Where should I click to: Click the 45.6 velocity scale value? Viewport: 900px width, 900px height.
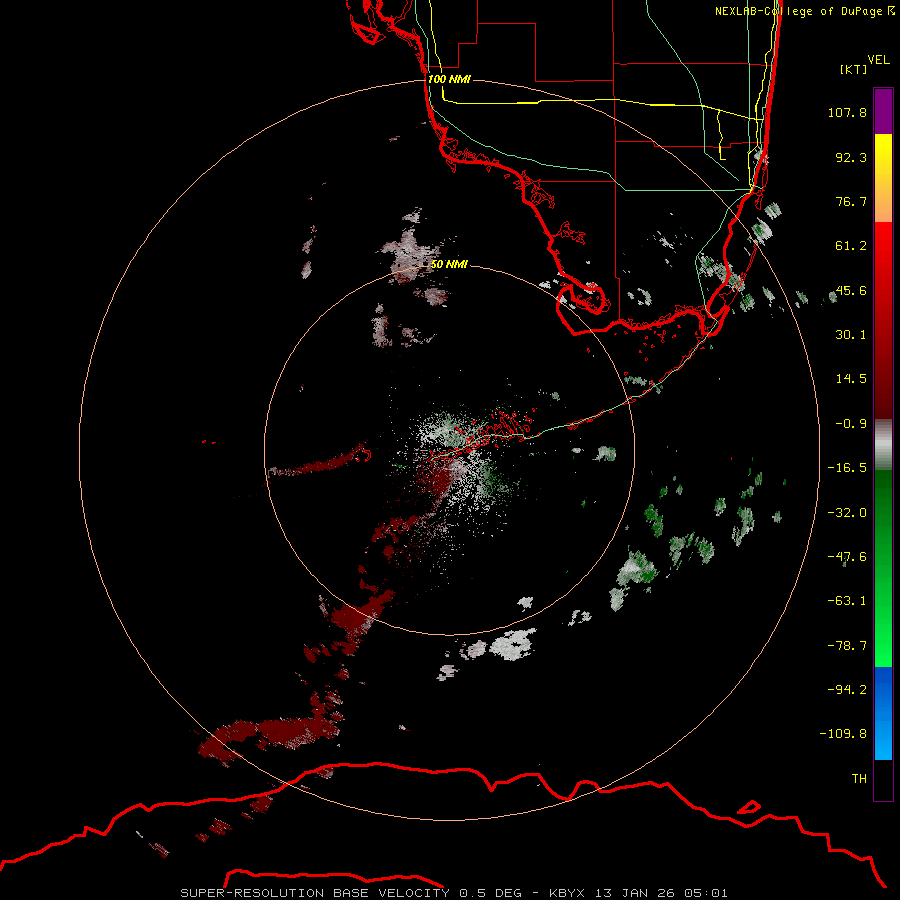(851, 290)
